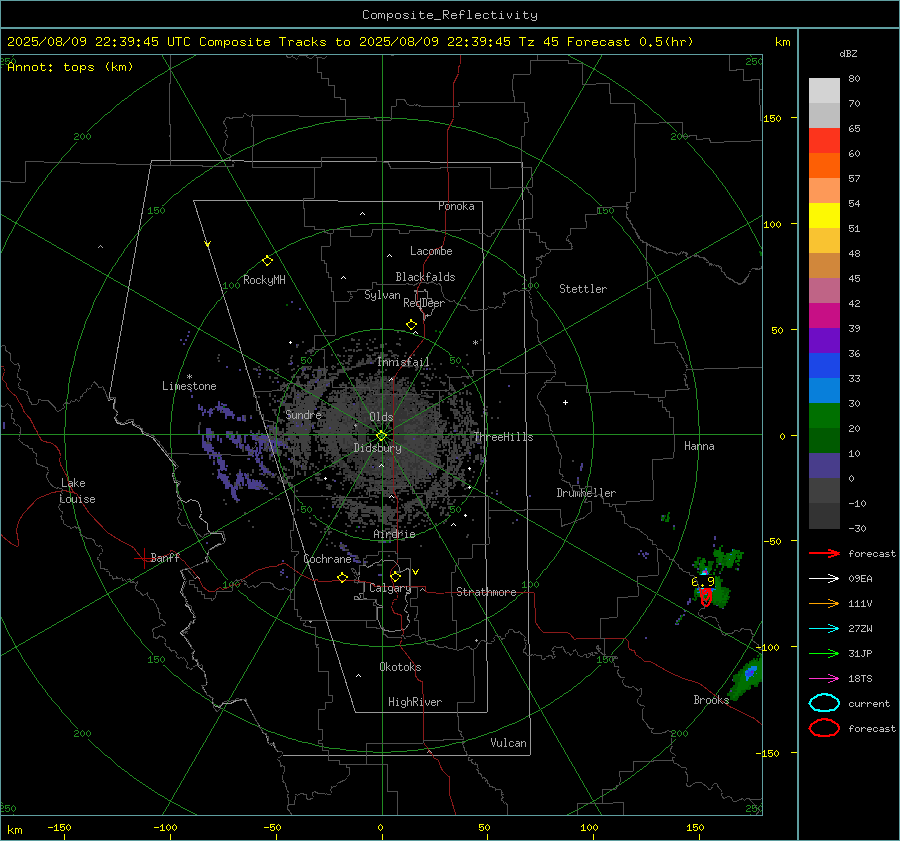This screenshot has width=900, height=841.
Task: Click the green 31JP arrow in the legend
Action: 824,653
